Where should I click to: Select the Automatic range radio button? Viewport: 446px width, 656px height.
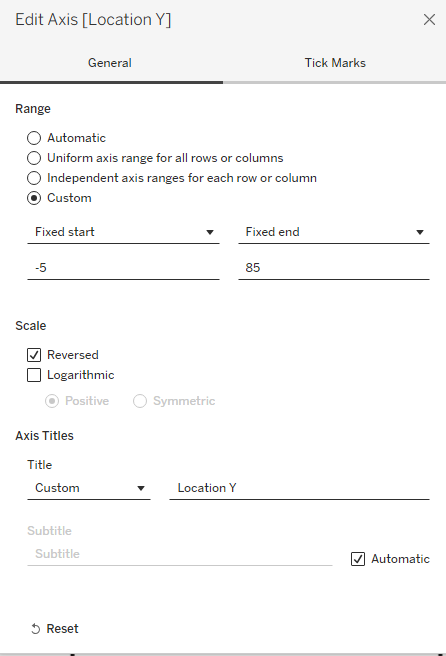click(34, 138)
